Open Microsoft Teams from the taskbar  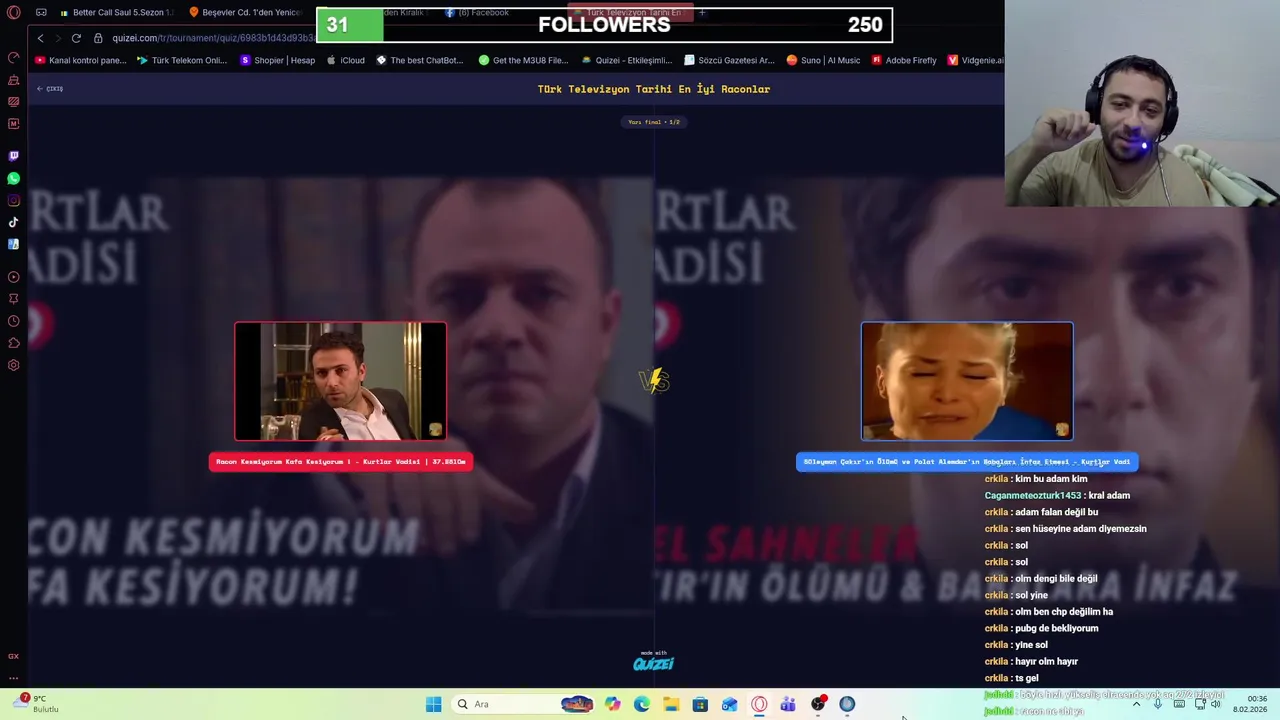coord(788,704)
